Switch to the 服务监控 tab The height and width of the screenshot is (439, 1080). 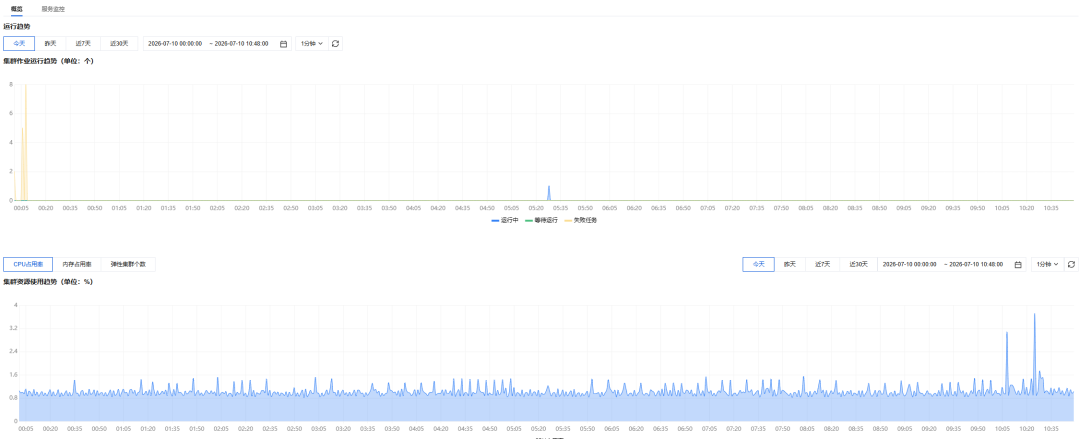(x=53, y=9)
